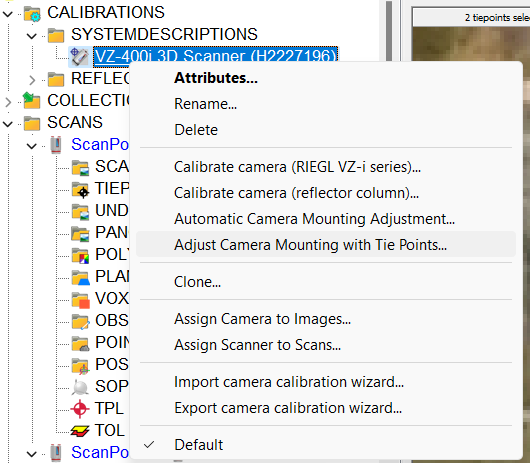Click the scanner icon beside the first ScanPo entry
Image resolution: width=530 pixels, height=463 pixels.
coord(56,145)
